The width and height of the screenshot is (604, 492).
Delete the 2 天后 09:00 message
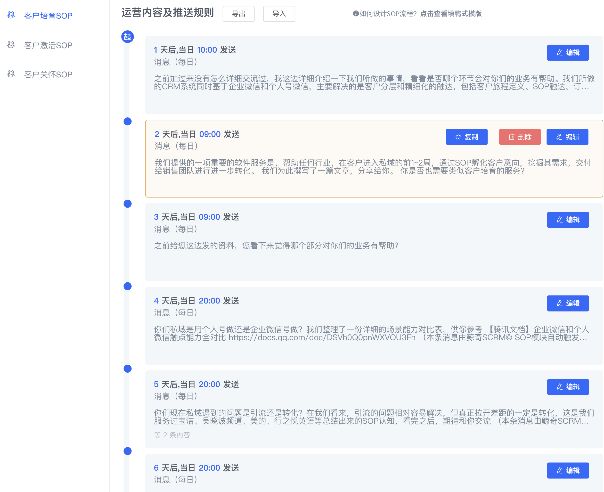[520, 137]
